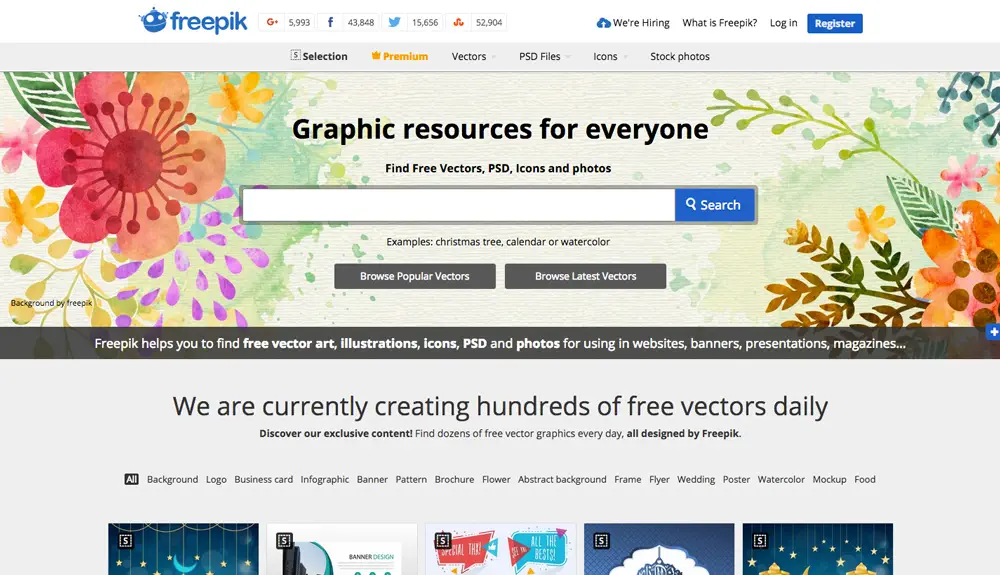Screen dimensions: 1000x575
Task: Filter by Infographic category
Action: [x=325, y=479]
